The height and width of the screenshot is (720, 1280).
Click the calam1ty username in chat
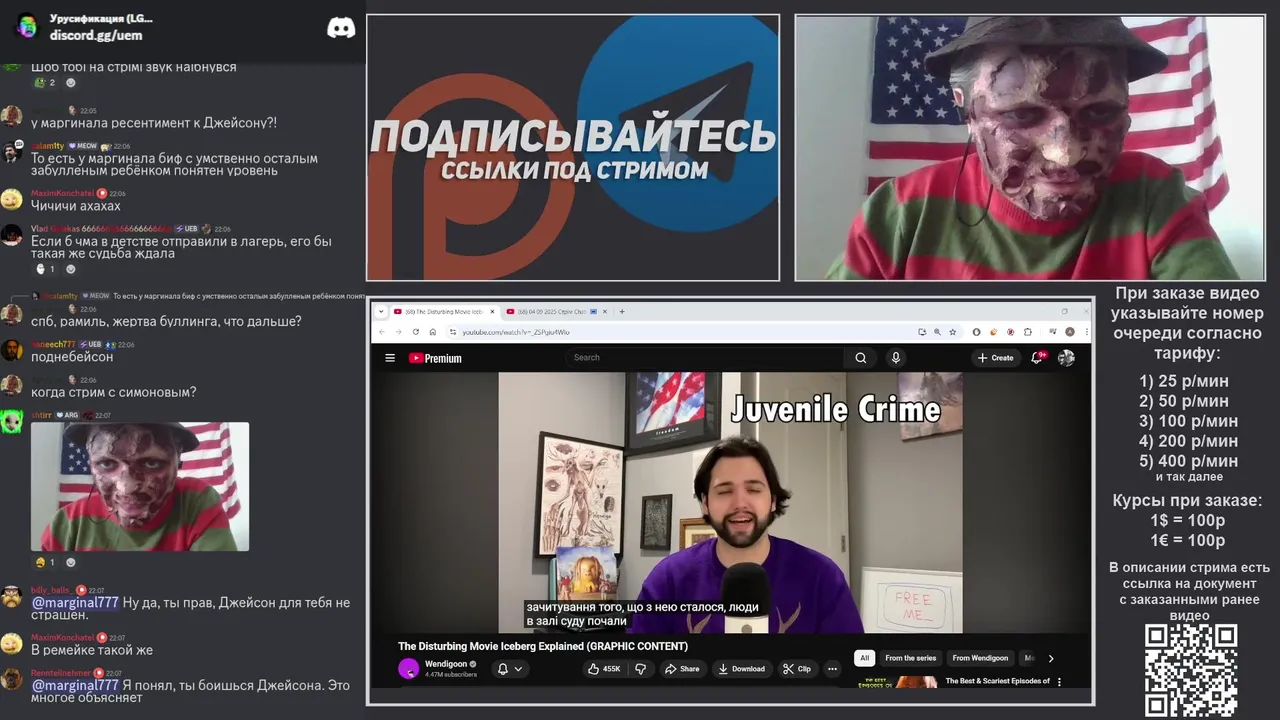(47, 146)
